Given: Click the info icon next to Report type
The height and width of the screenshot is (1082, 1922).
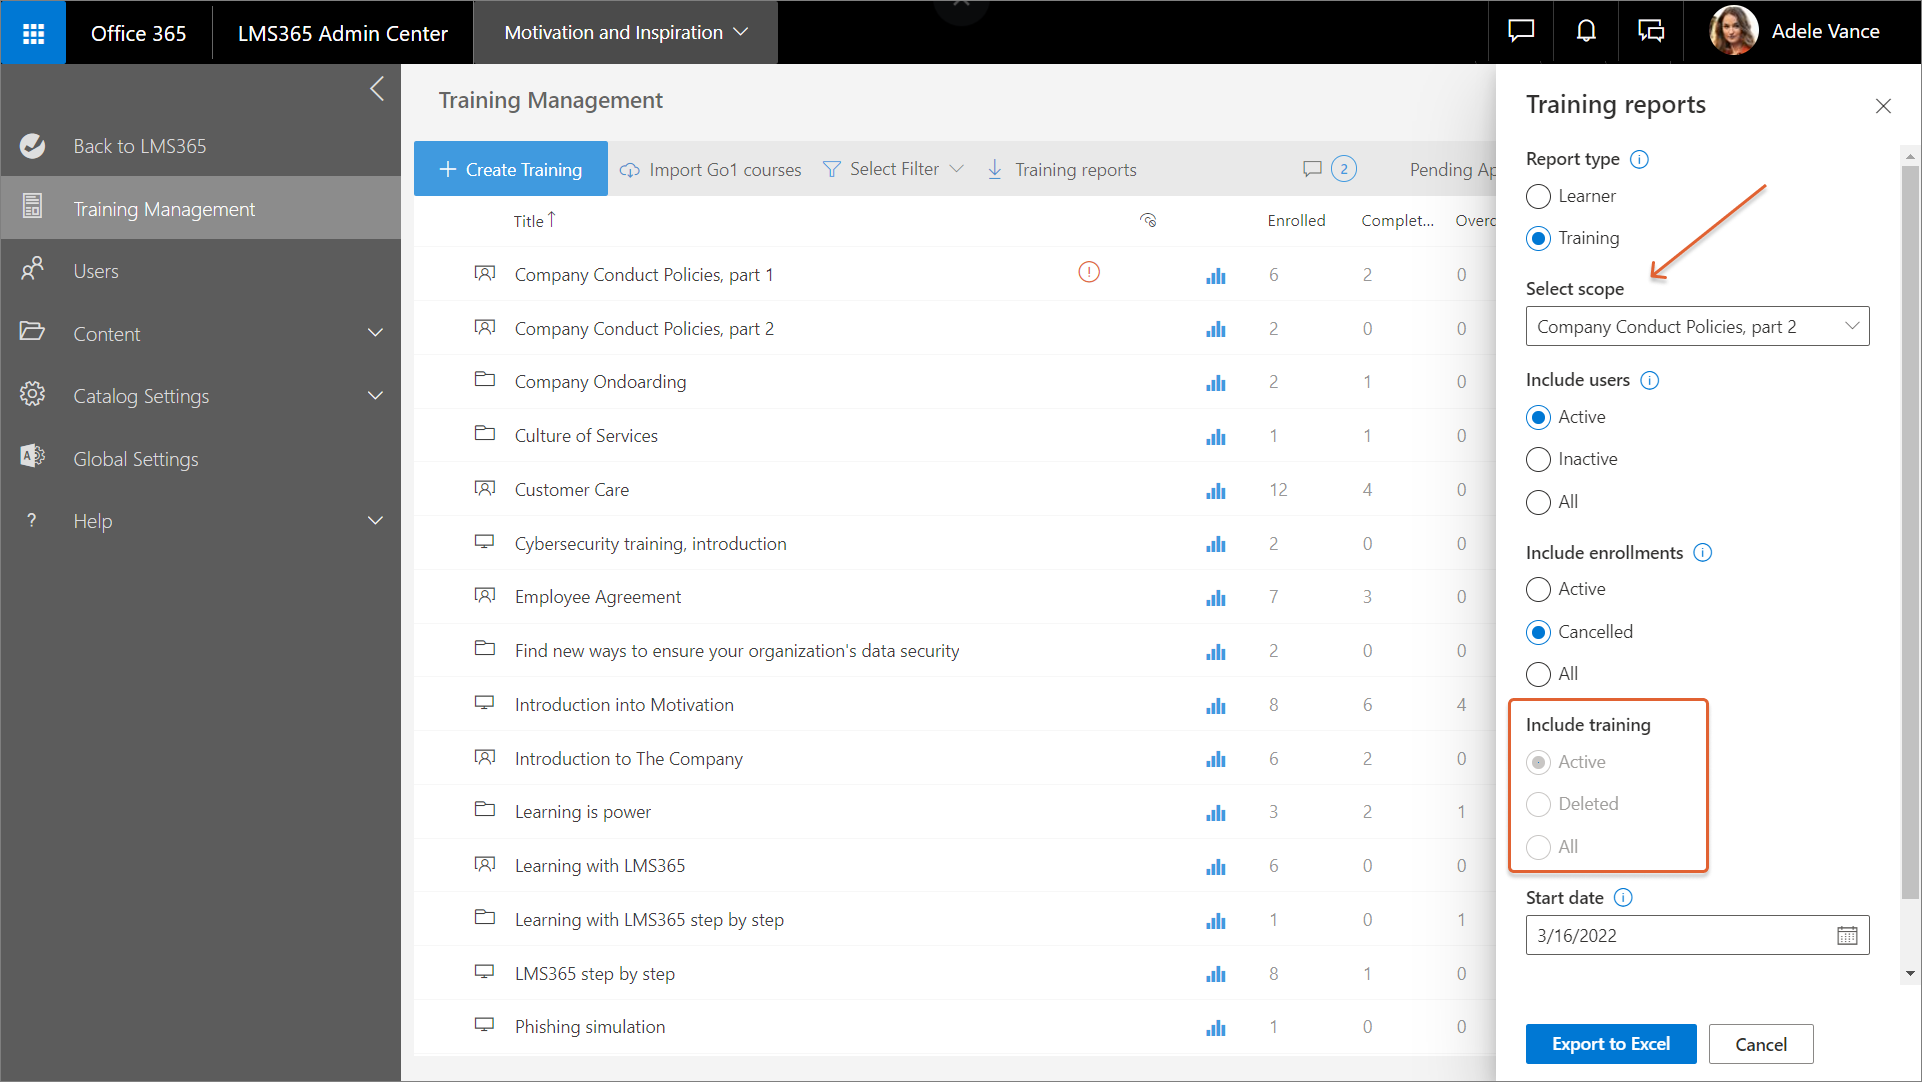Looking at the screenshot, I should tap(1639, 159).
